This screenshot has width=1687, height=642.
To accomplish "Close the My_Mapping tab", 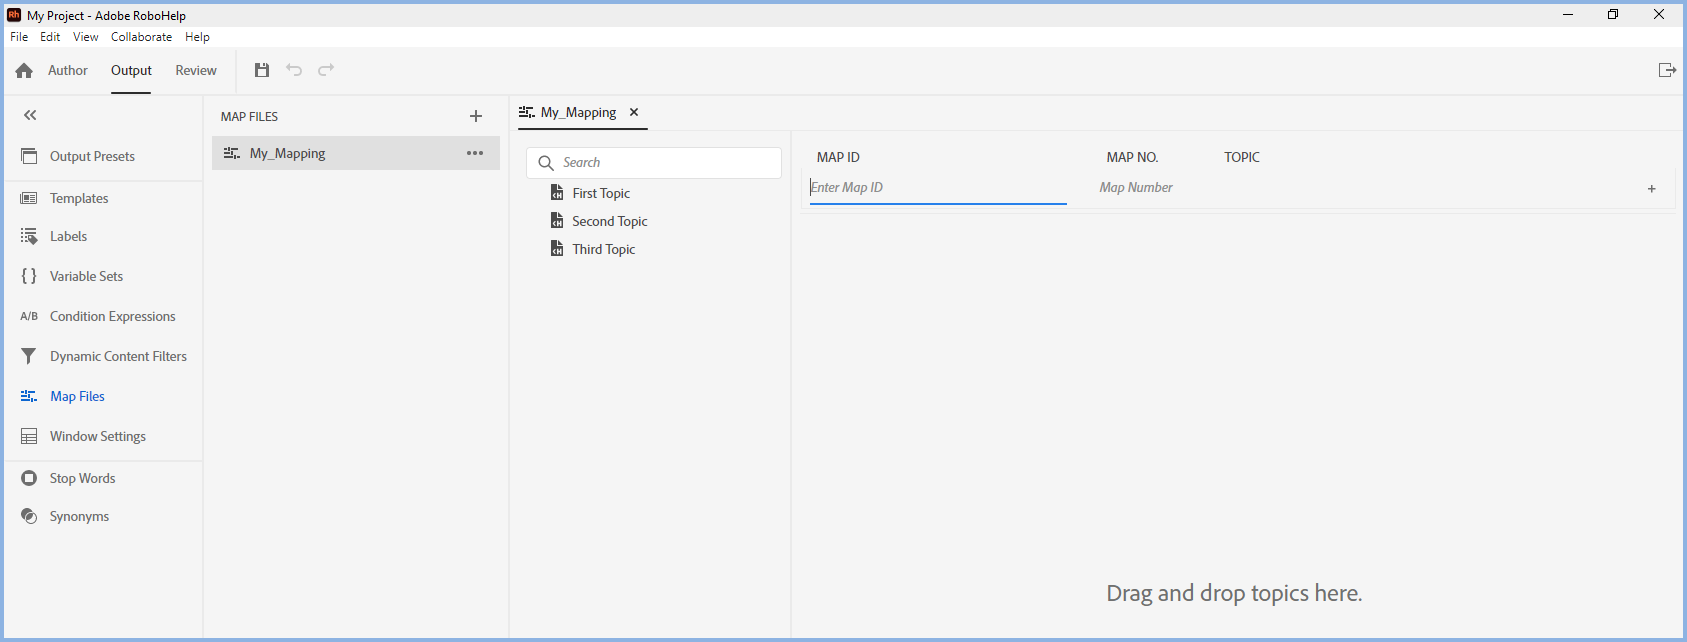I will coord(634,112).
